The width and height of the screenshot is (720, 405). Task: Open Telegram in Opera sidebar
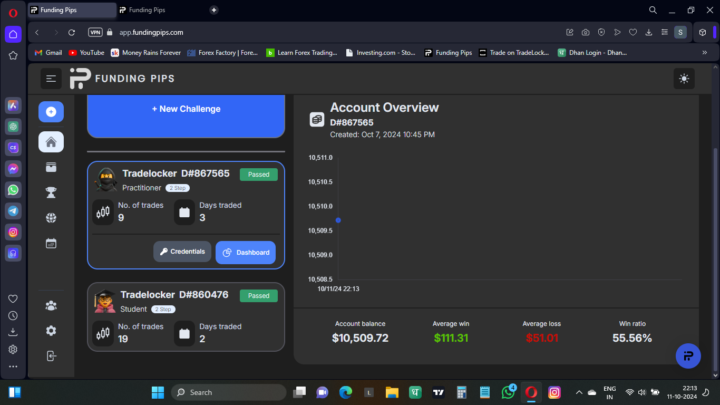click(13, 211)
